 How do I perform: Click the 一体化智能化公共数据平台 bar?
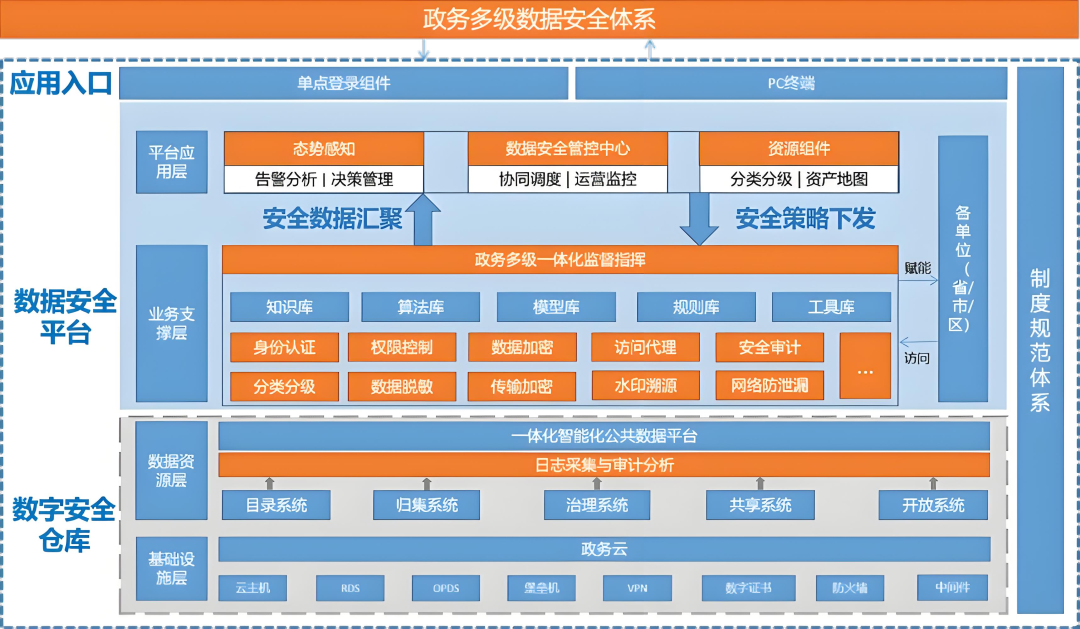click(x=604, y=436)
